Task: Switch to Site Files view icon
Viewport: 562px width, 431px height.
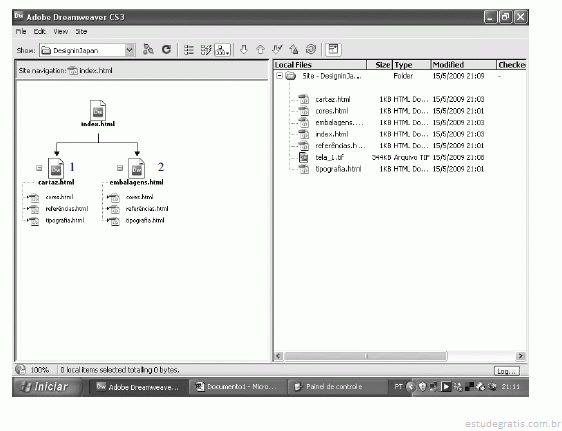Action: (x=189, y=50)
